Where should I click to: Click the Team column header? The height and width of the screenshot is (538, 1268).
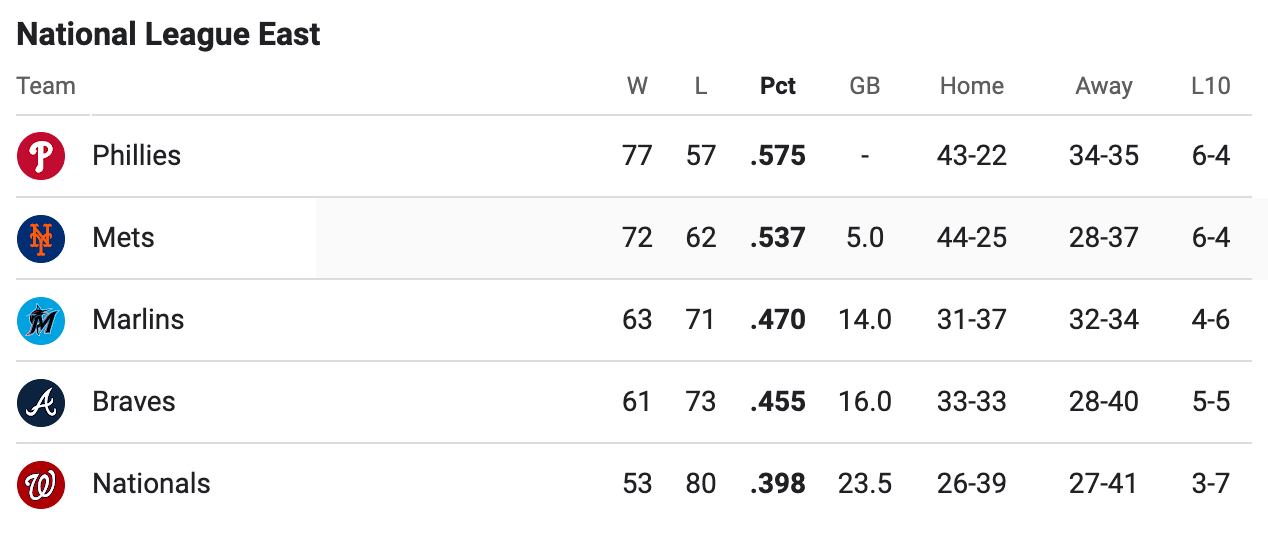(x=46, y=86)
